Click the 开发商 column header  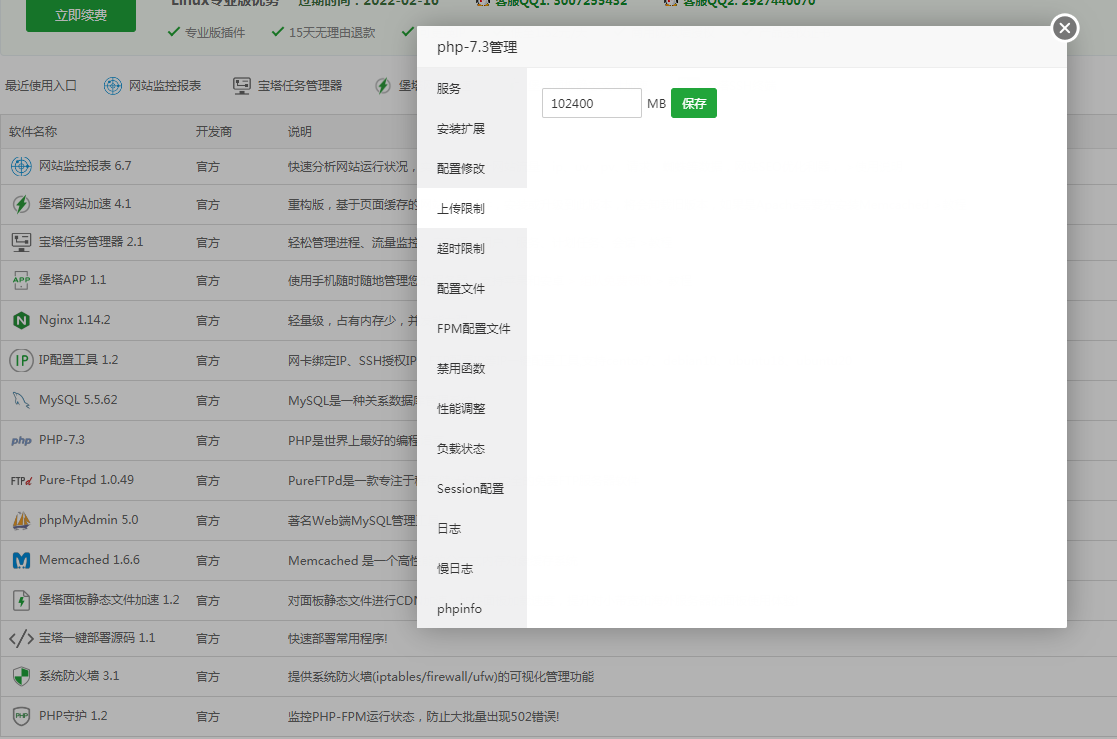(x=214, y=131)
